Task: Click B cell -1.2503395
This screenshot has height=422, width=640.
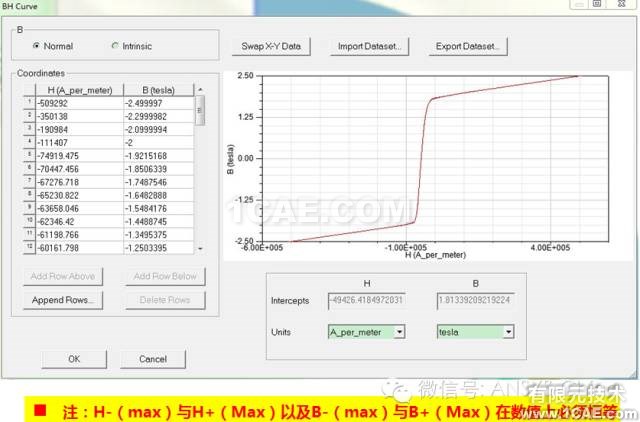Action: (x=158, y=248)
